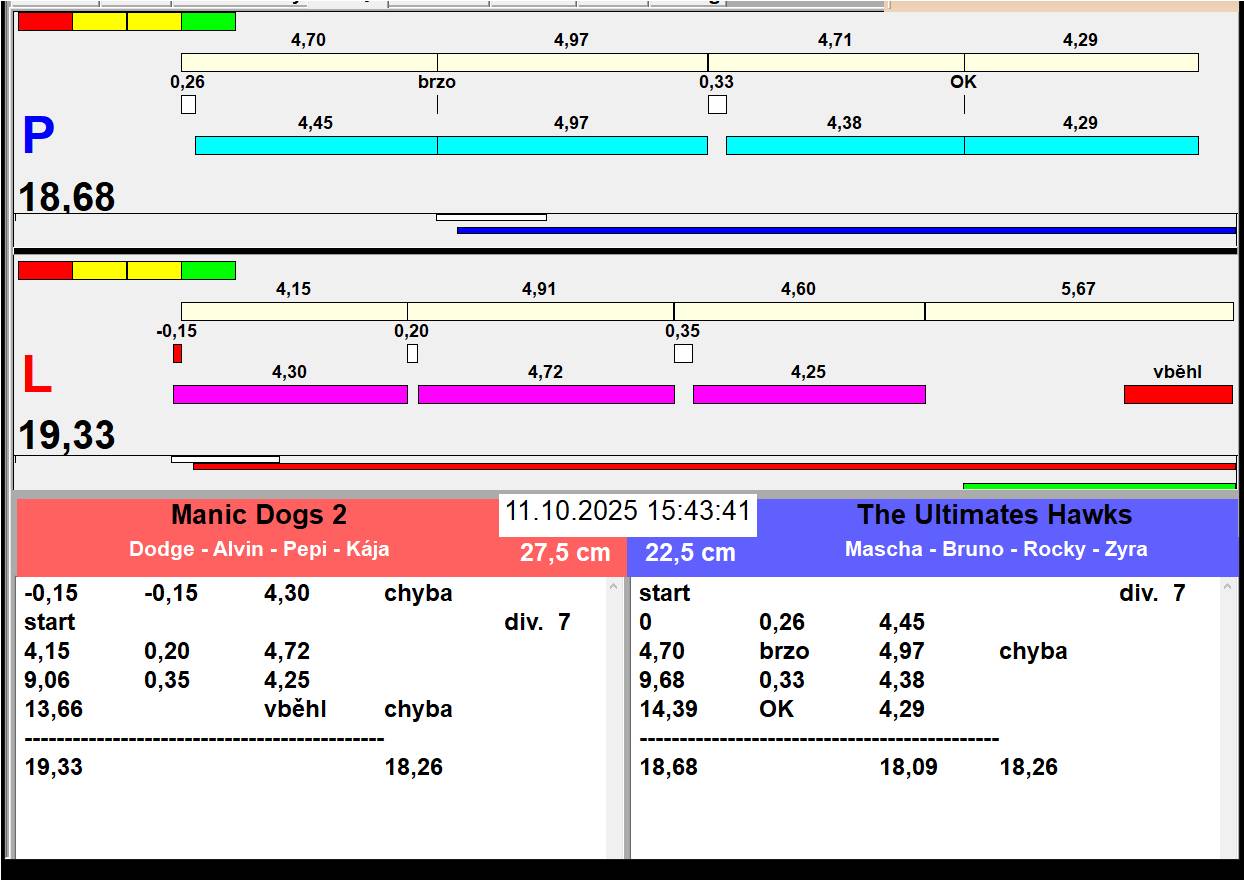Click 4,45 in Ultimates Hawks list
The width and height of the screenshot is (1244, 880).
tap(902, 622)
